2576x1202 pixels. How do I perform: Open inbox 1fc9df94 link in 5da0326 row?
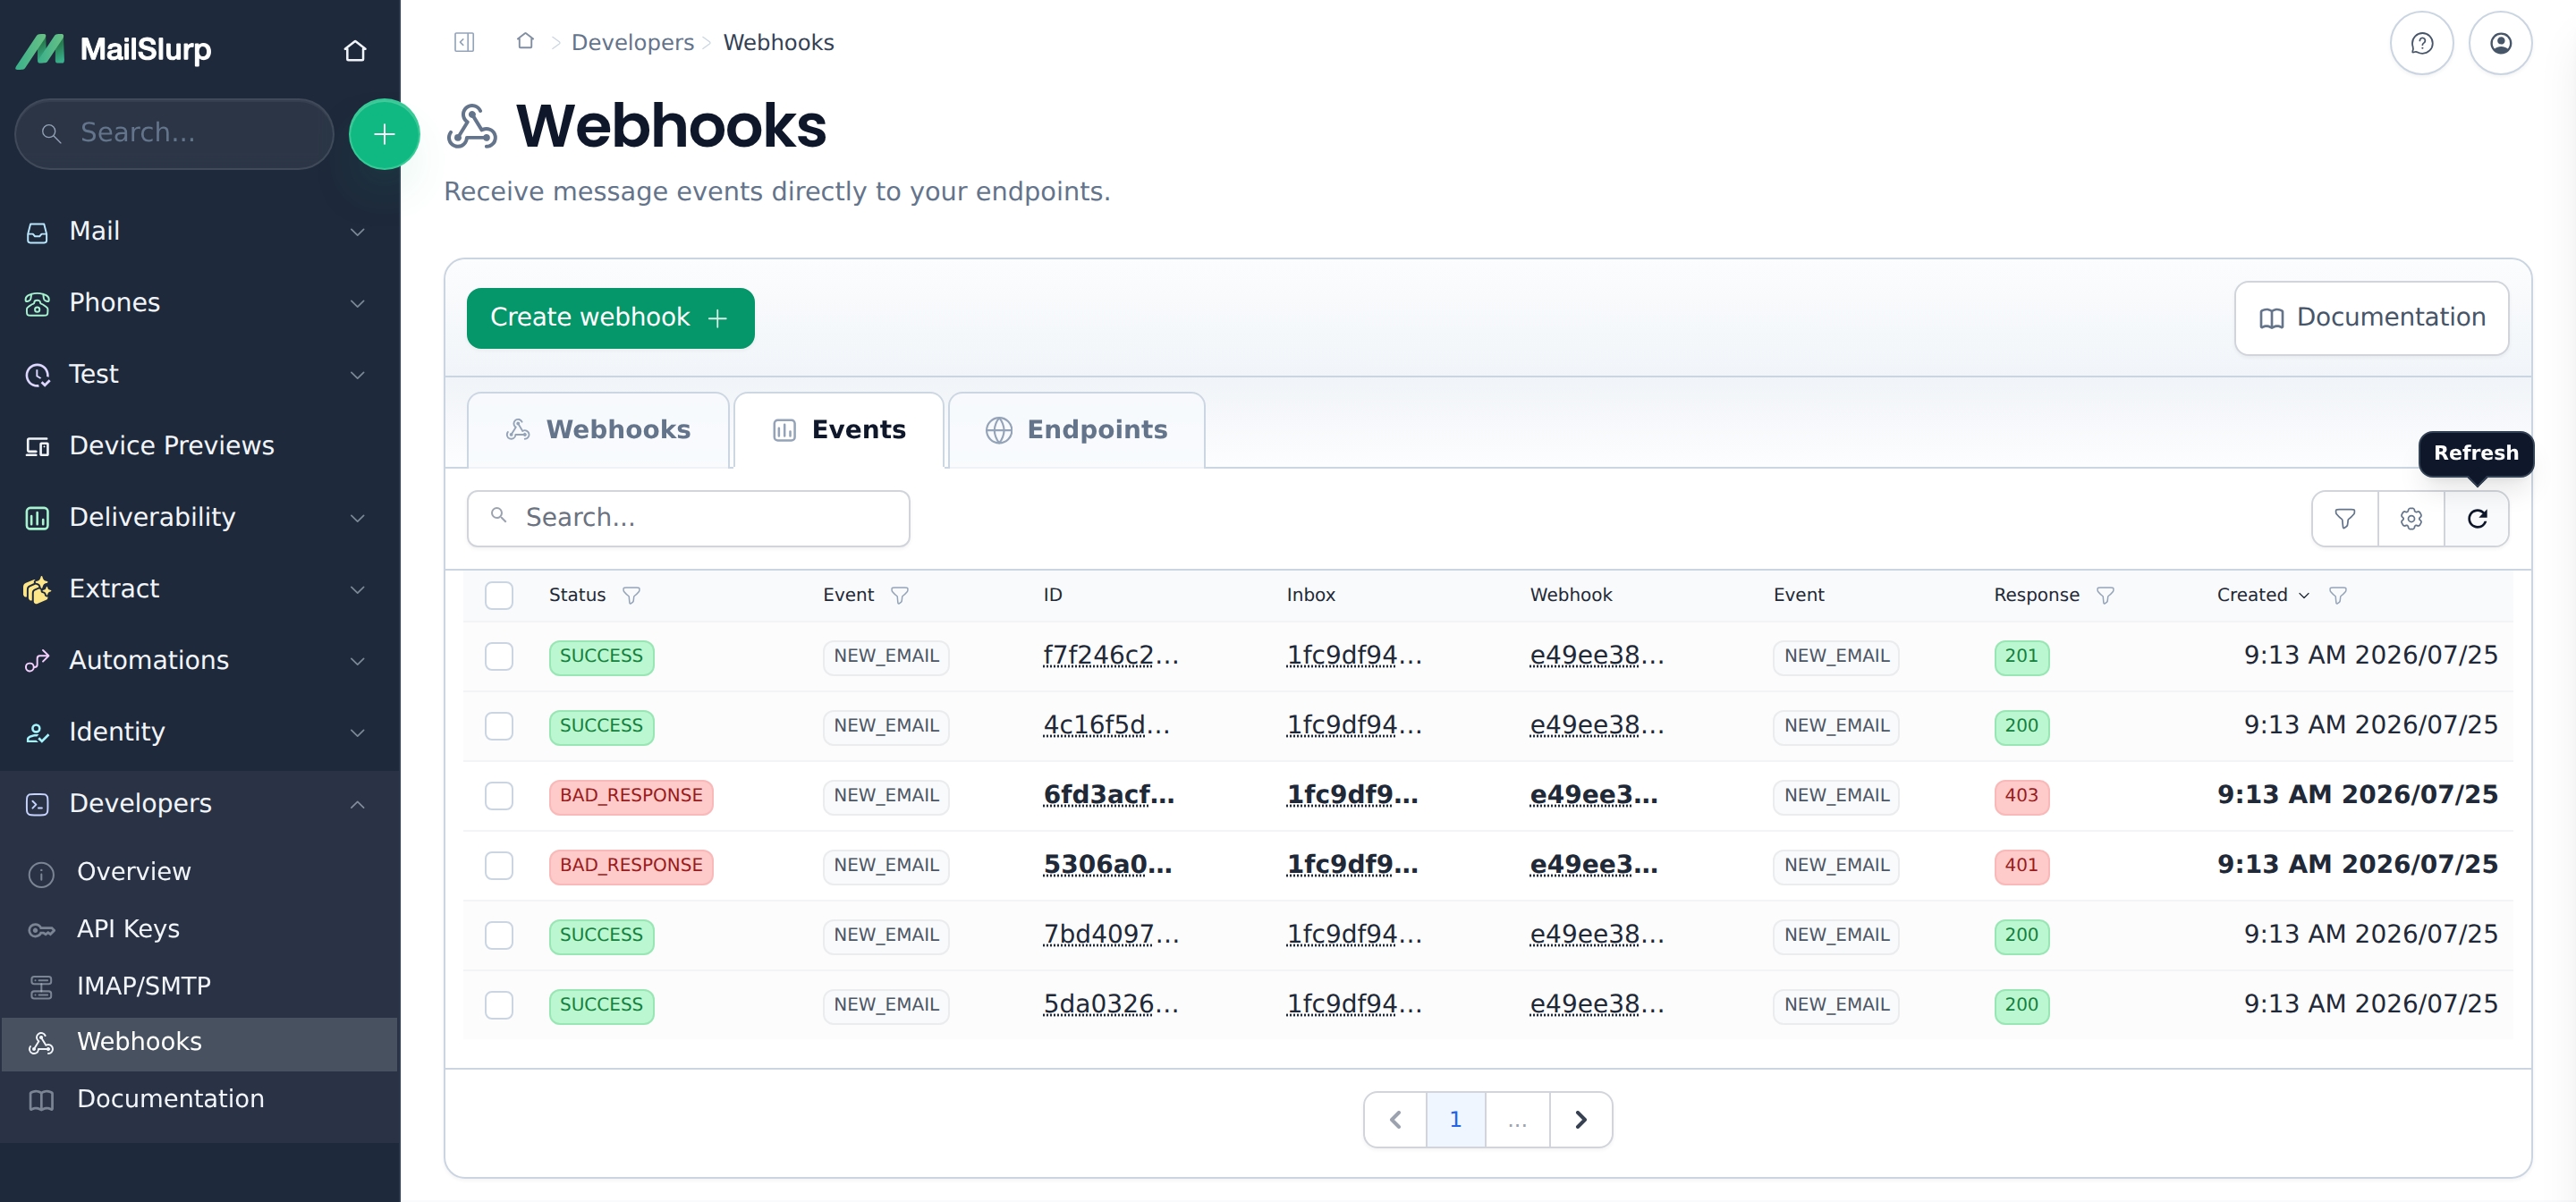point(1354,1005)
